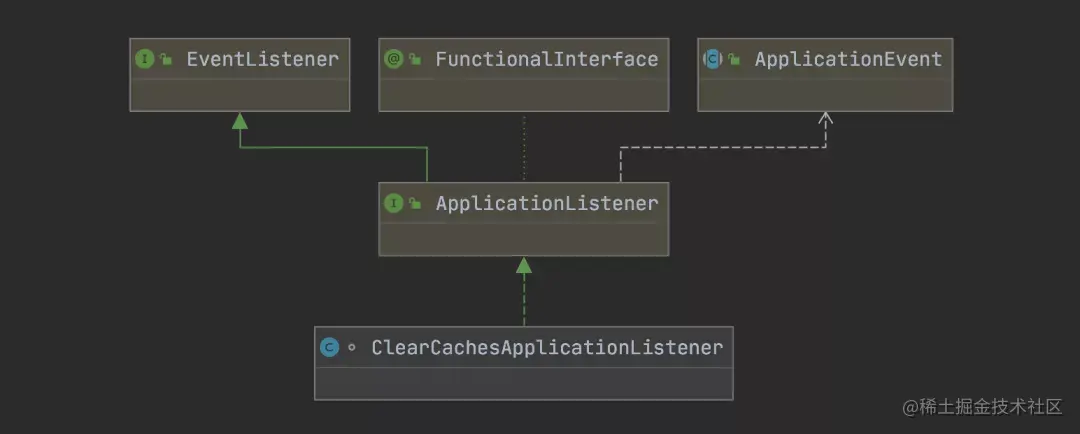Select the ClearCachesApplicationListener node label
The width and height of the screenshot is (1080, 434).
point(548,347)
